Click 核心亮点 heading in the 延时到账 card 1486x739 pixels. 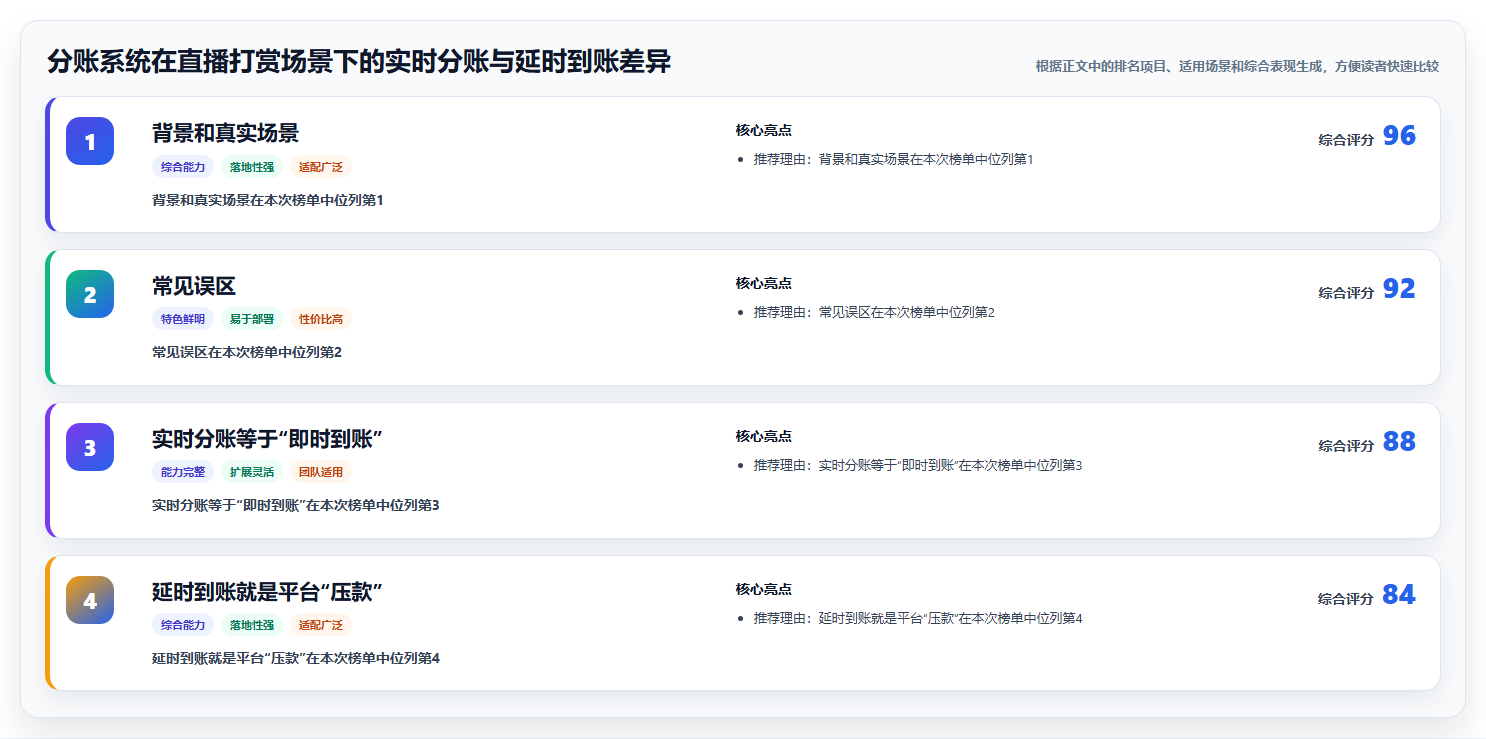[764, 590]
